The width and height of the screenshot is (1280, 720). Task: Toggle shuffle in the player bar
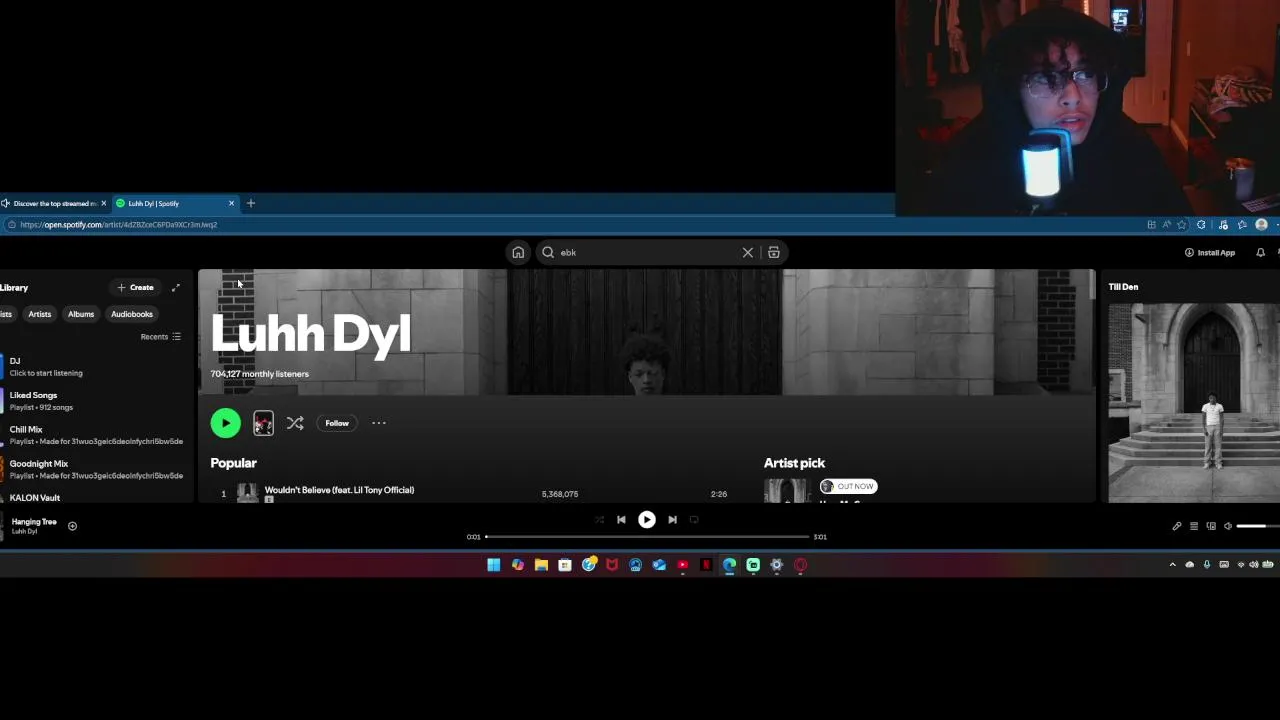click(x=599, y=520)
